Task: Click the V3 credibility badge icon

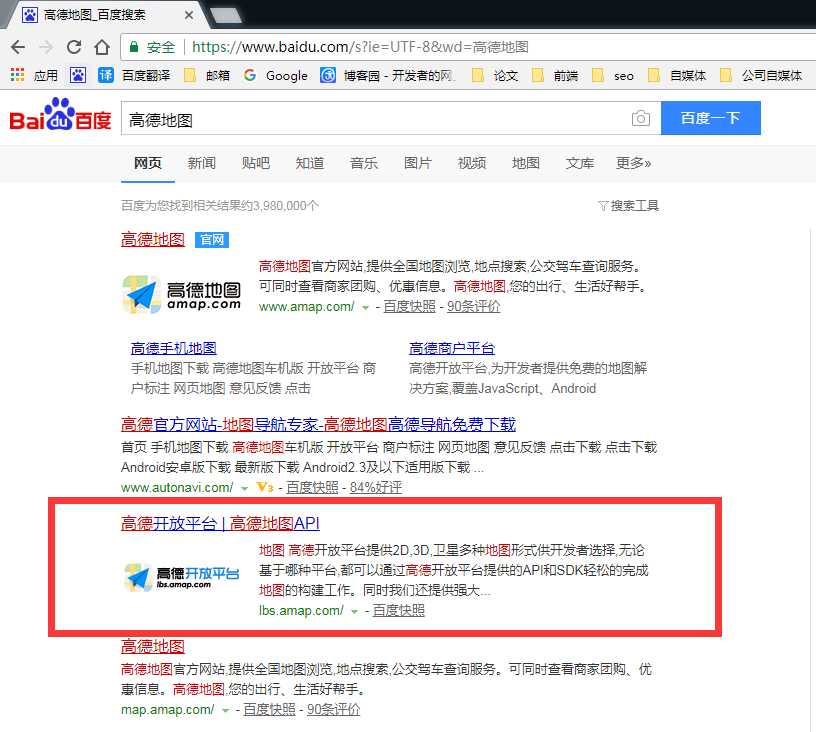Action: coord(265,487)
